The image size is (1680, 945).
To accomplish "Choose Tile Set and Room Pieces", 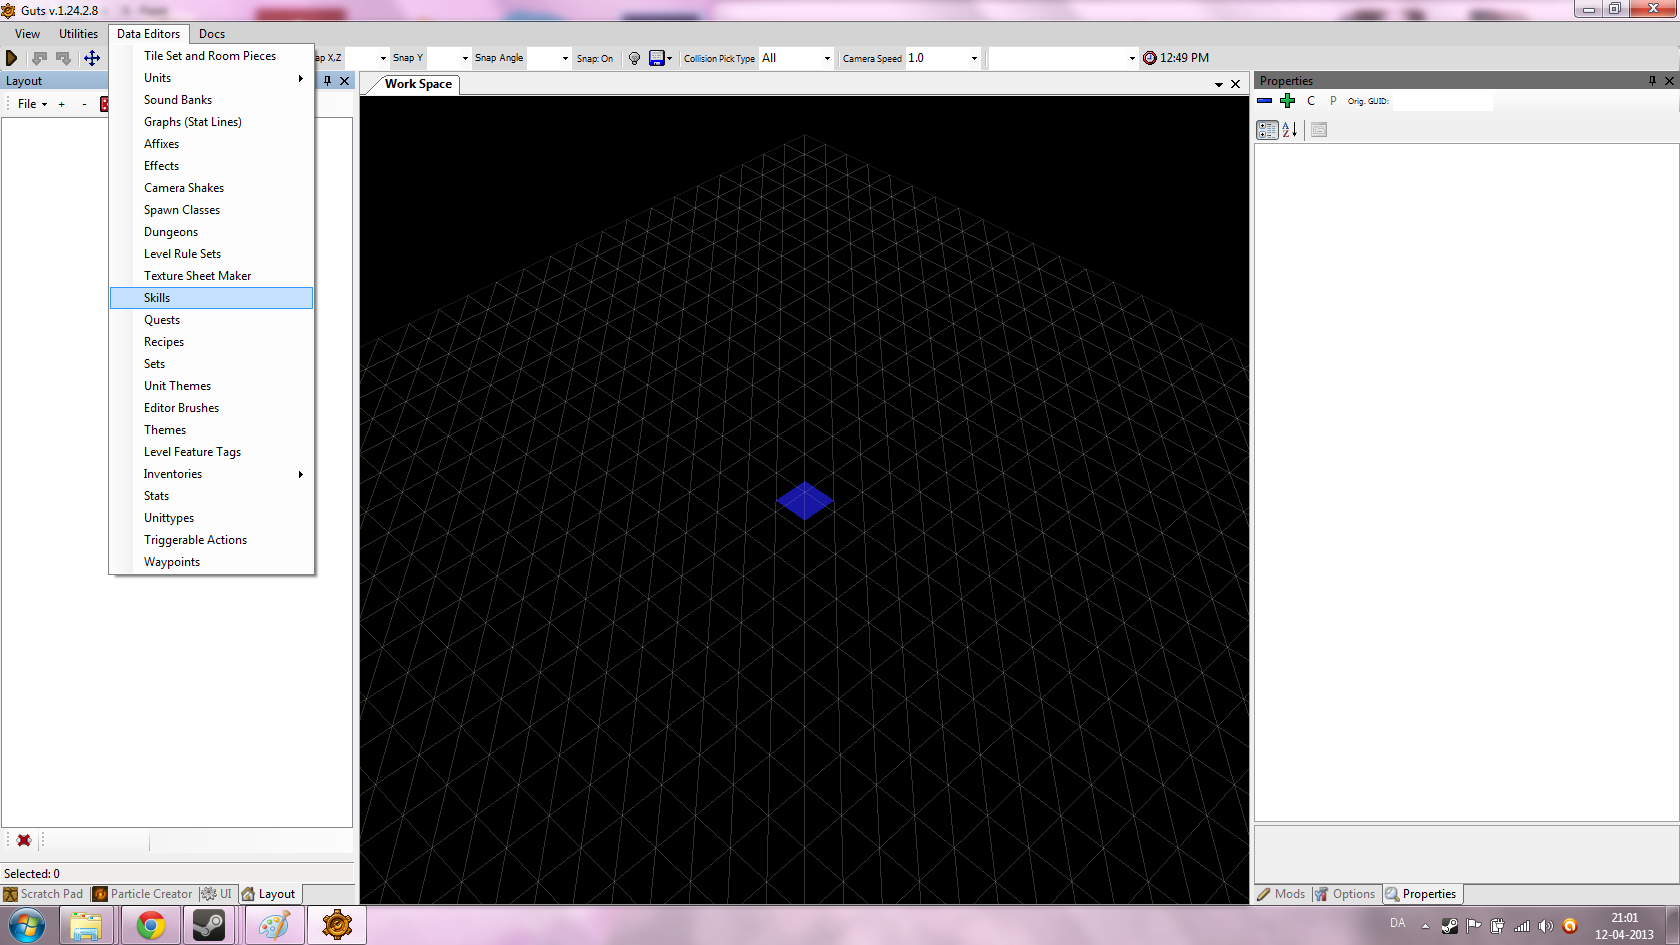I will pyautogui.click(x=211, y=56).
